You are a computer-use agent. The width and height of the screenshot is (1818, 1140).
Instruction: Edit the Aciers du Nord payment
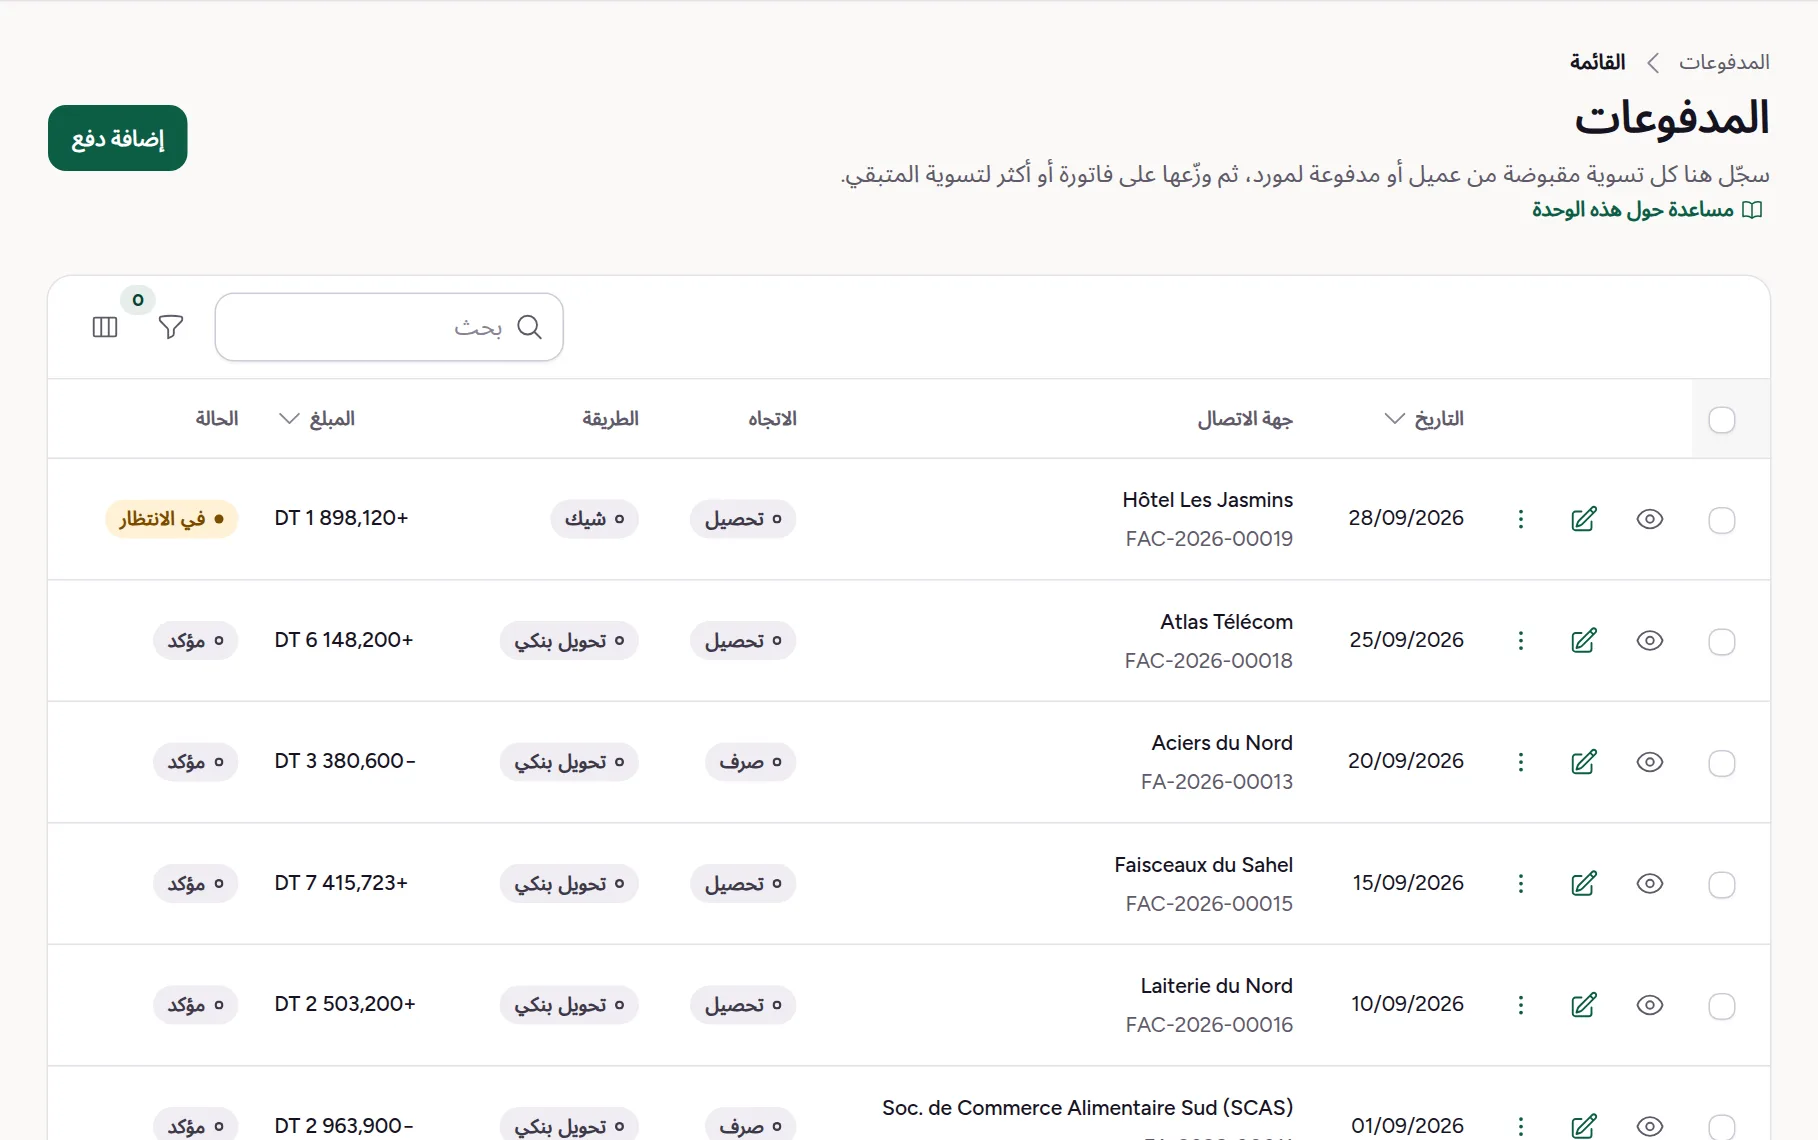pyautogui.click(x=1584, y=762)
